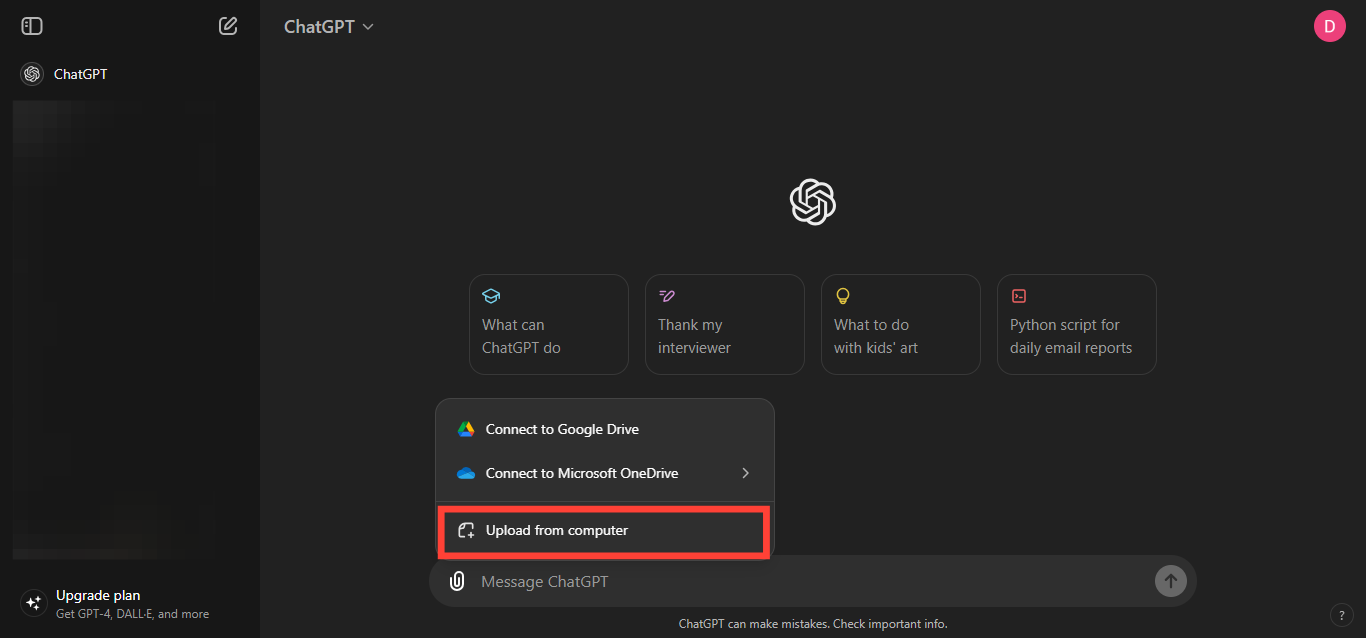This screenshot has width=1366, height=638.
Task: Choose the 'What can ChatGPT do' suggestion
Action: click(x=548, y=324)
